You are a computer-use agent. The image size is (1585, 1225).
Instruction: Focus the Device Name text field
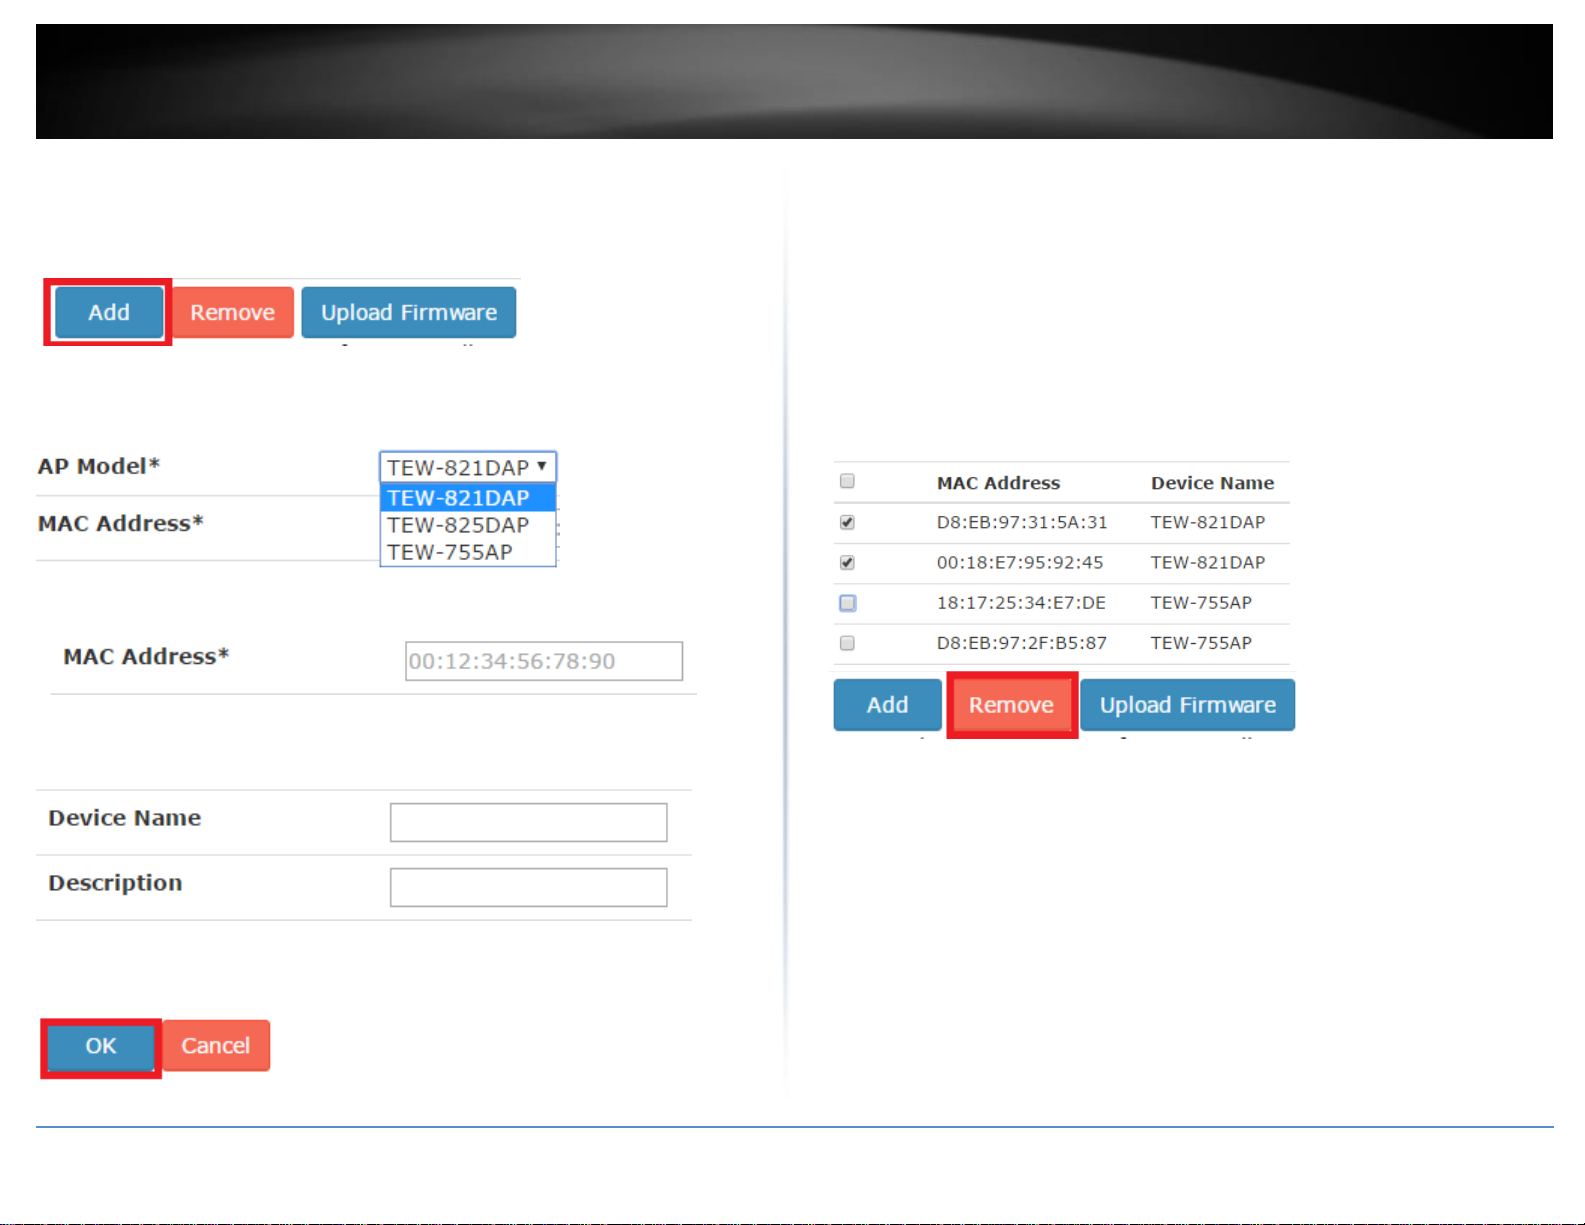tap(528, 822)
